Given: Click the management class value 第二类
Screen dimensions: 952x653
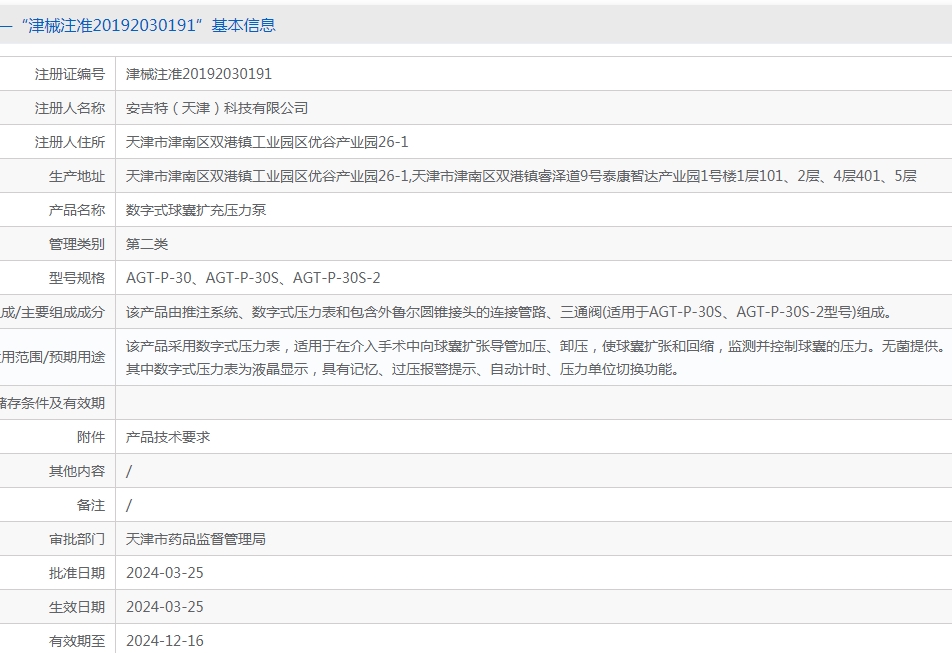Looking at the screenshot, I should point(147,244).
